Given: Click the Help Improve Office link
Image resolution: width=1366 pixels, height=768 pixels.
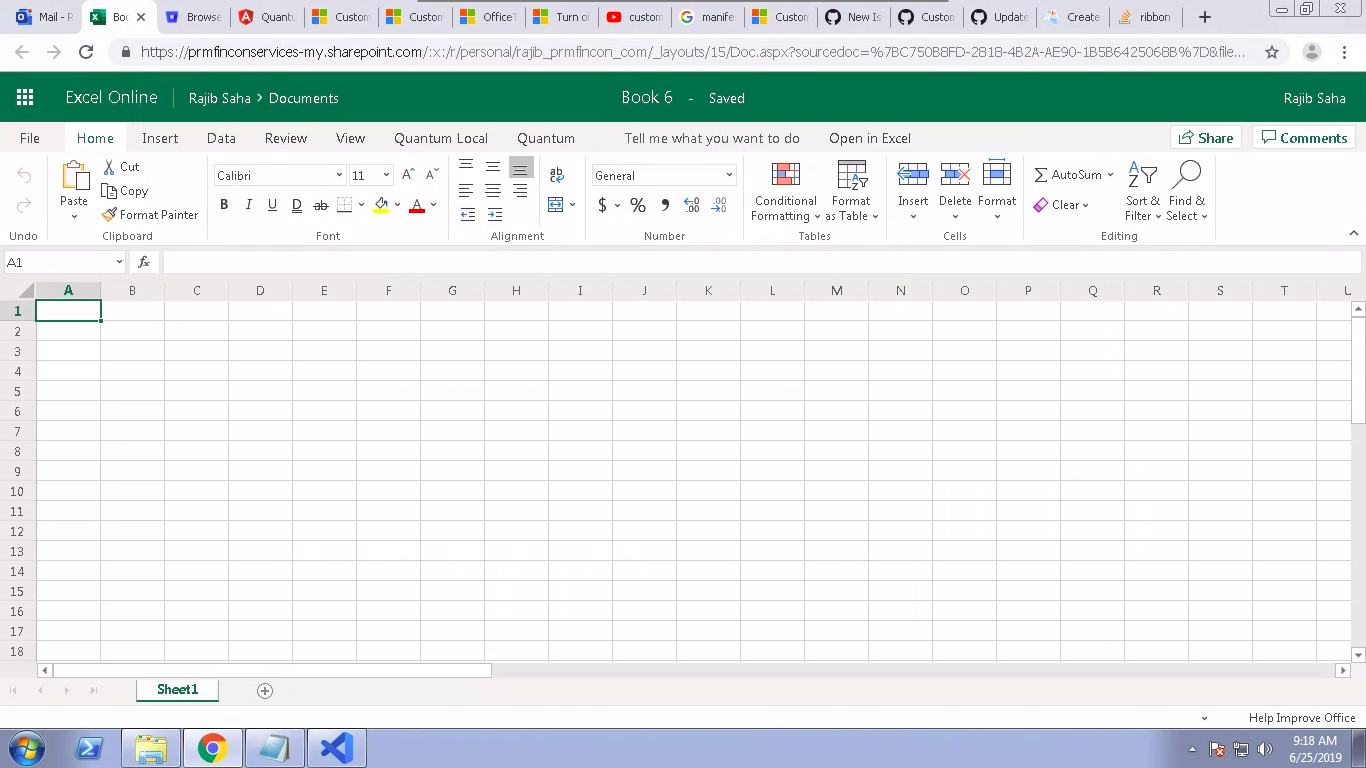Looking at the screenshot, I should tap(1302, 718).
